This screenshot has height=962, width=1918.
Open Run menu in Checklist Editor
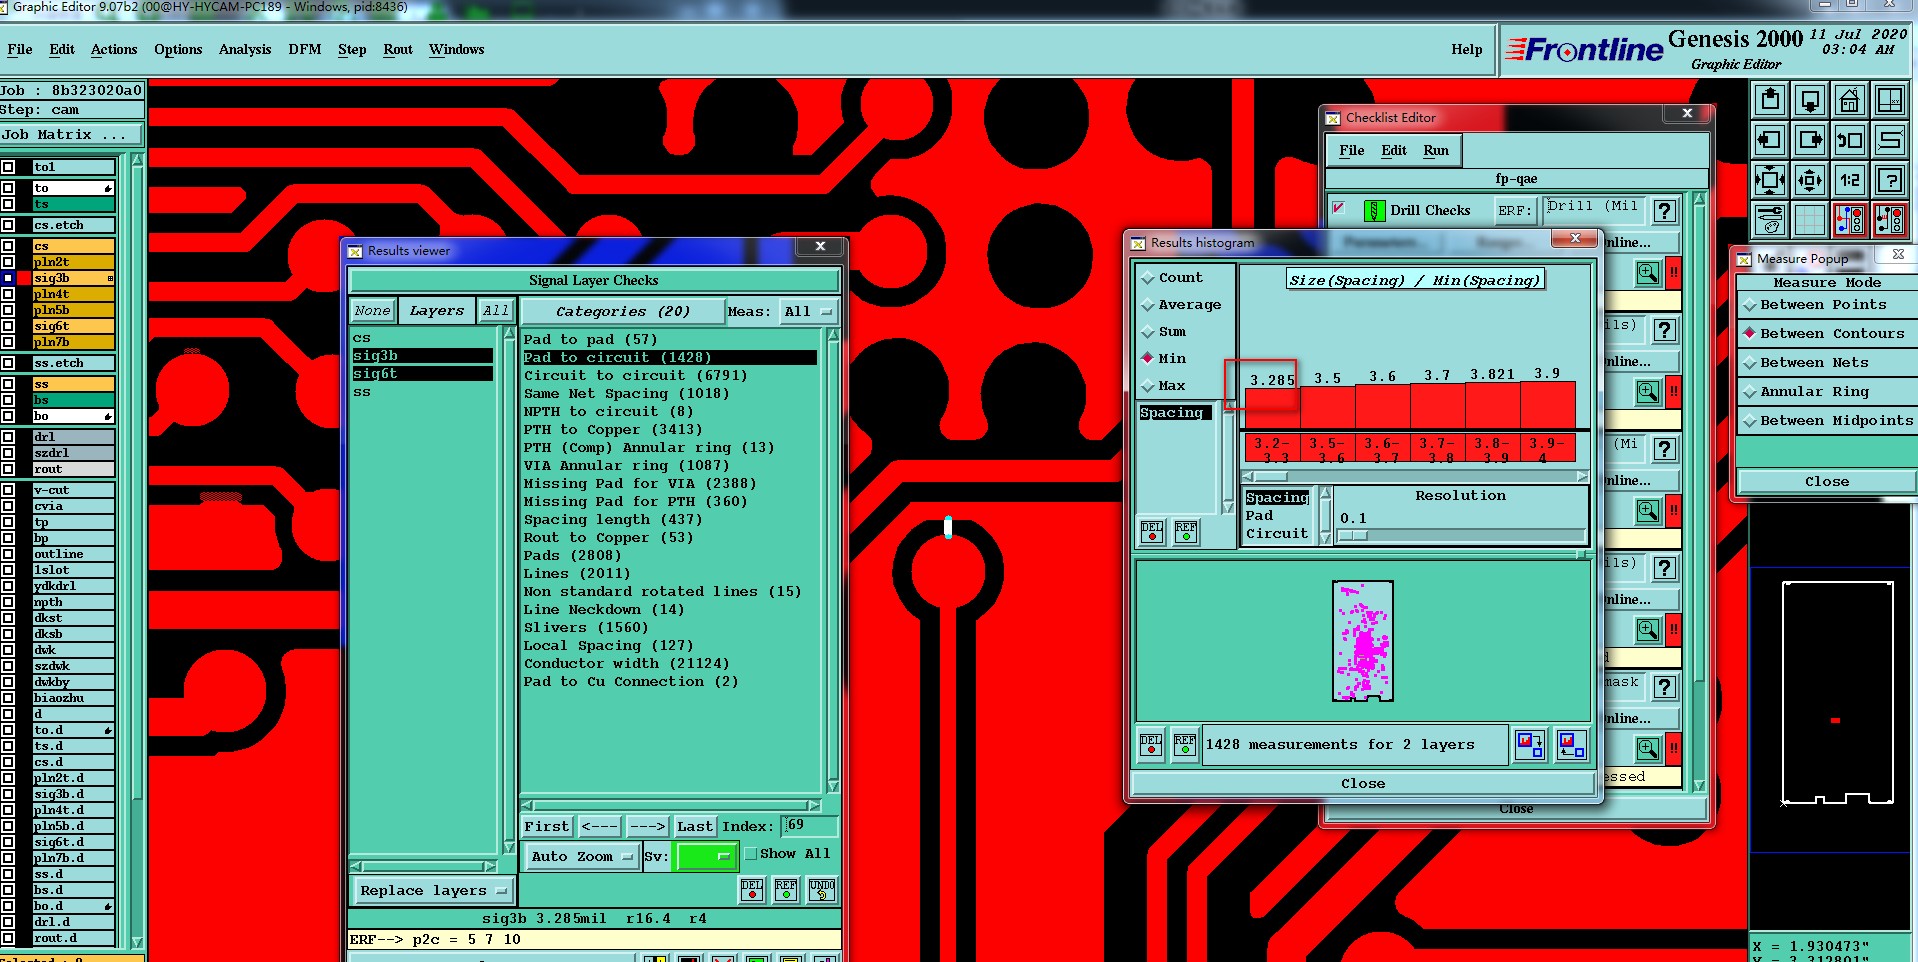(1436, 151)
